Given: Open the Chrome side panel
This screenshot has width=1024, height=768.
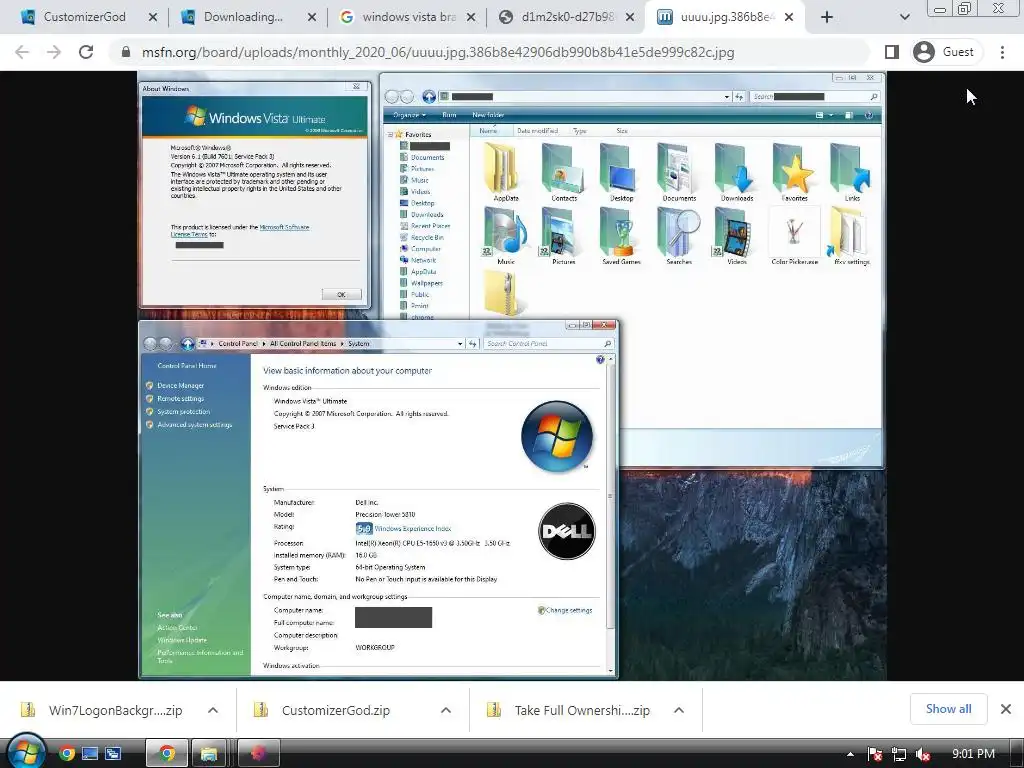Looking at the screenshot, I should point(891,52).
